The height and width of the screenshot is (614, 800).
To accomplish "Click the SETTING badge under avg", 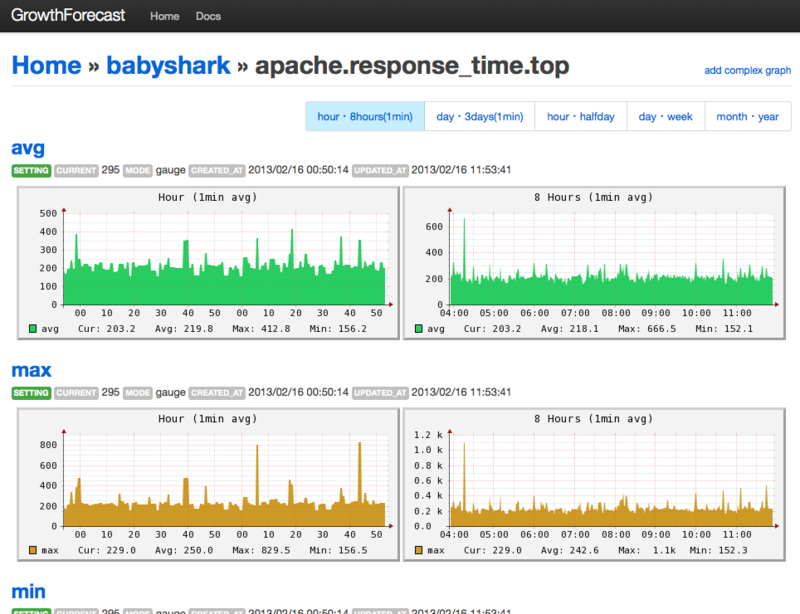I will pos(31,170).
